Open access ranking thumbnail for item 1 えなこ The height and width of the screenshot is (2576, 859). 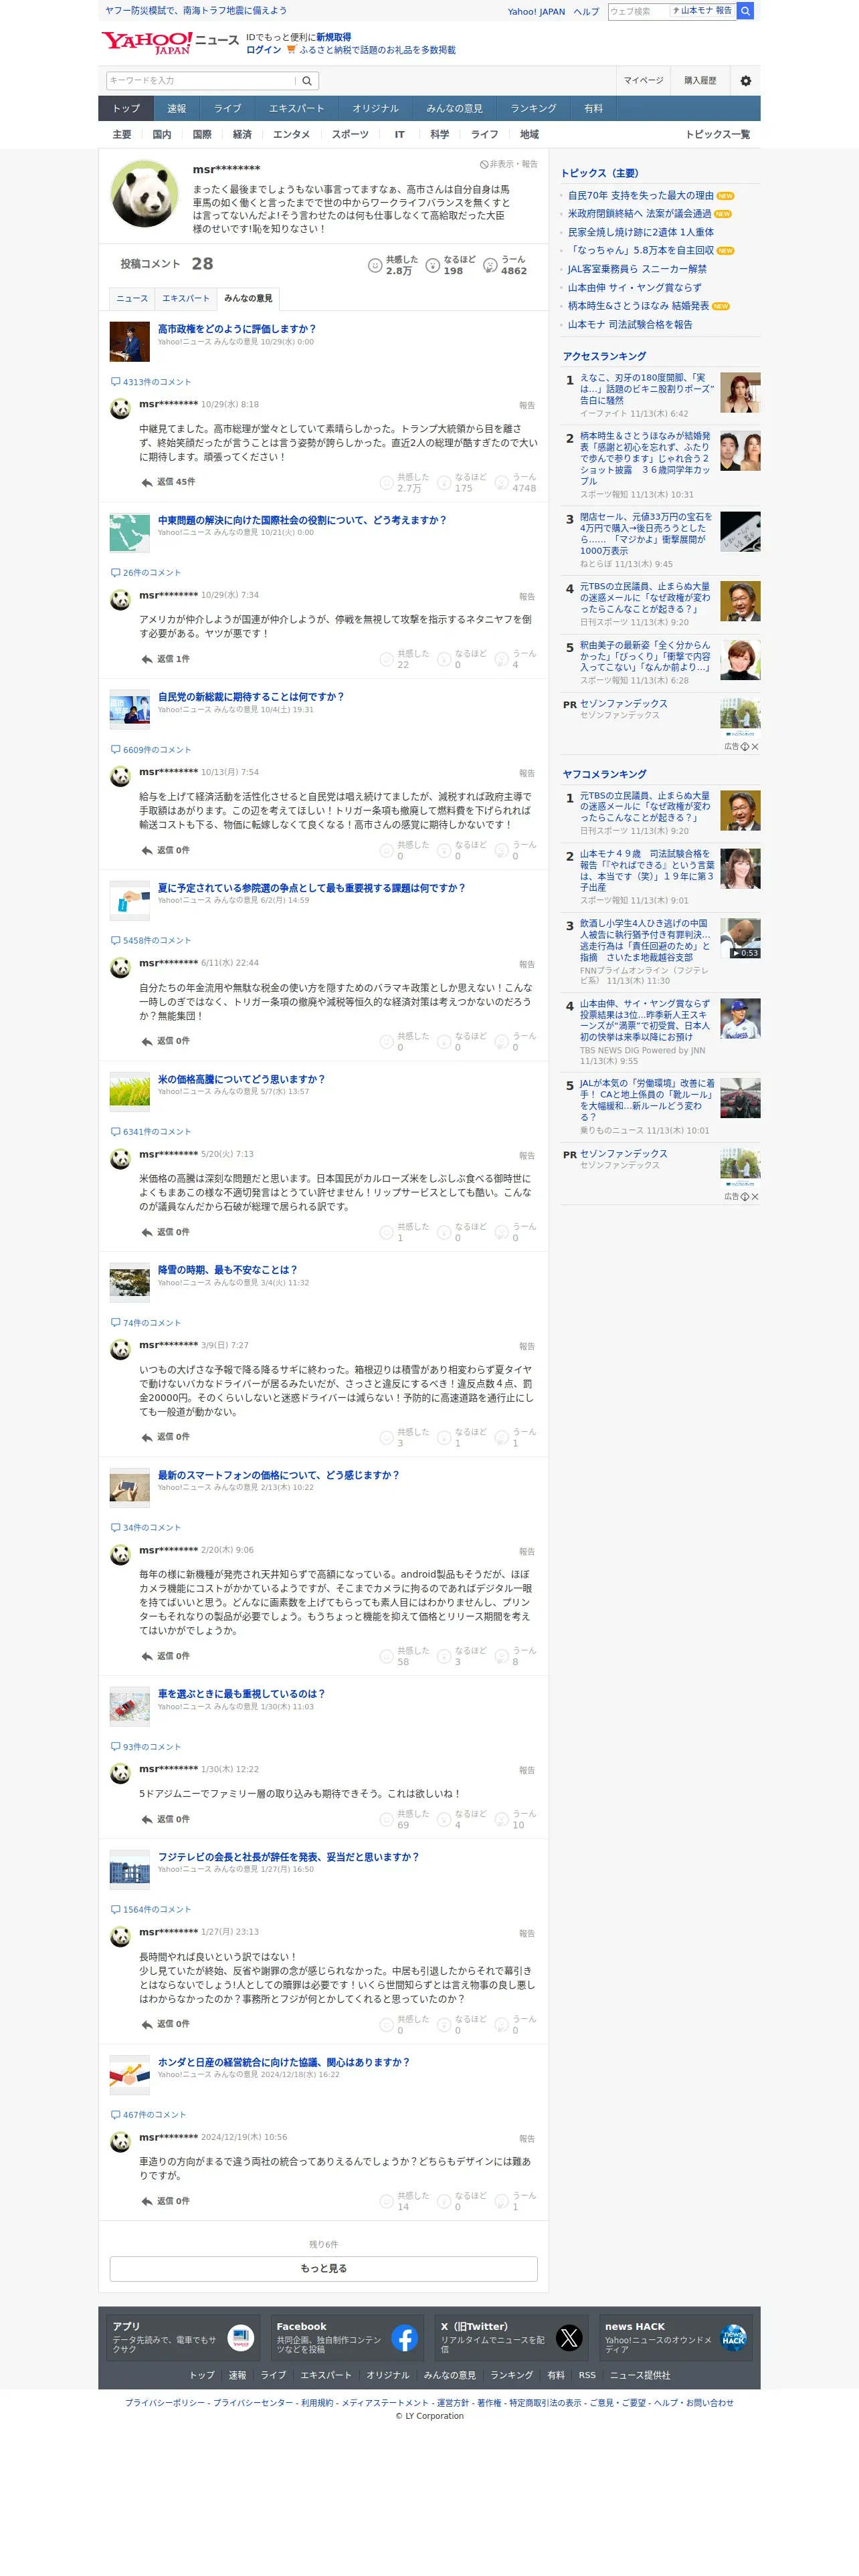(740, 393)
